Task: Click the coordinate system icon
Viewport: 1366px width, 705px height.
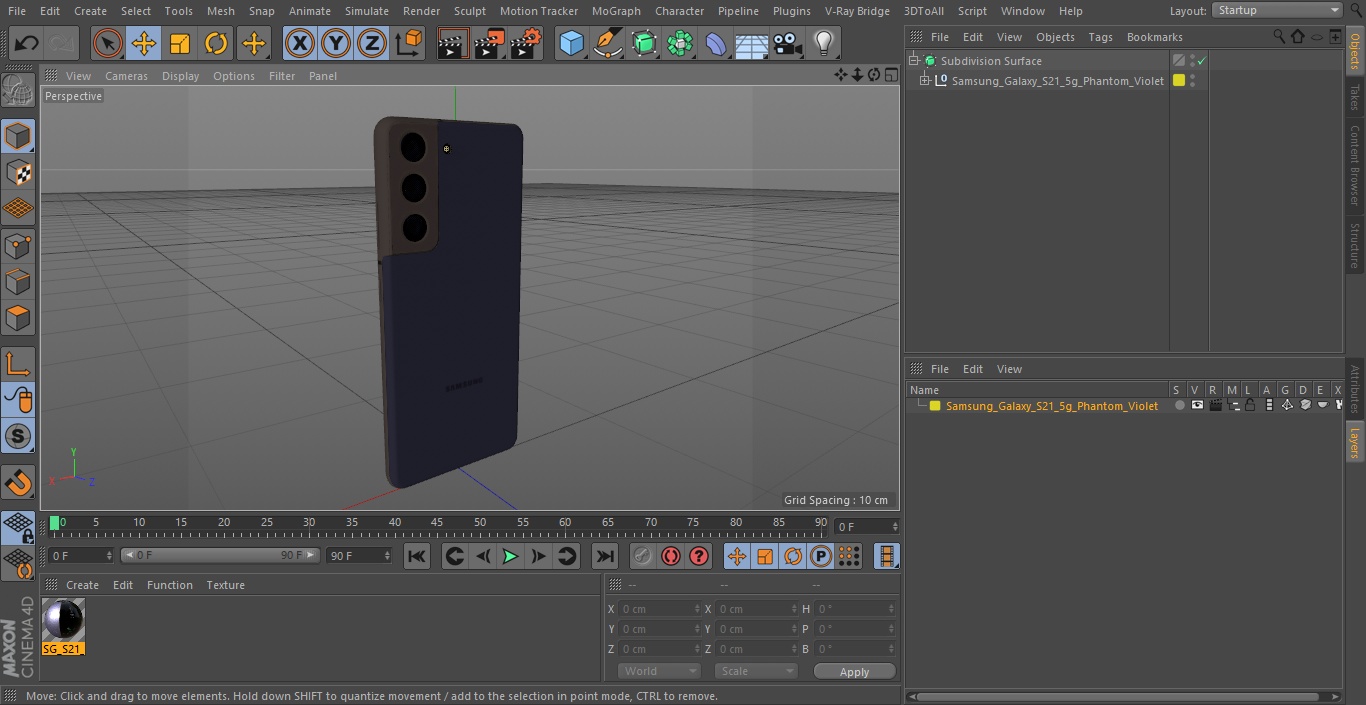Action: [409, 44]
